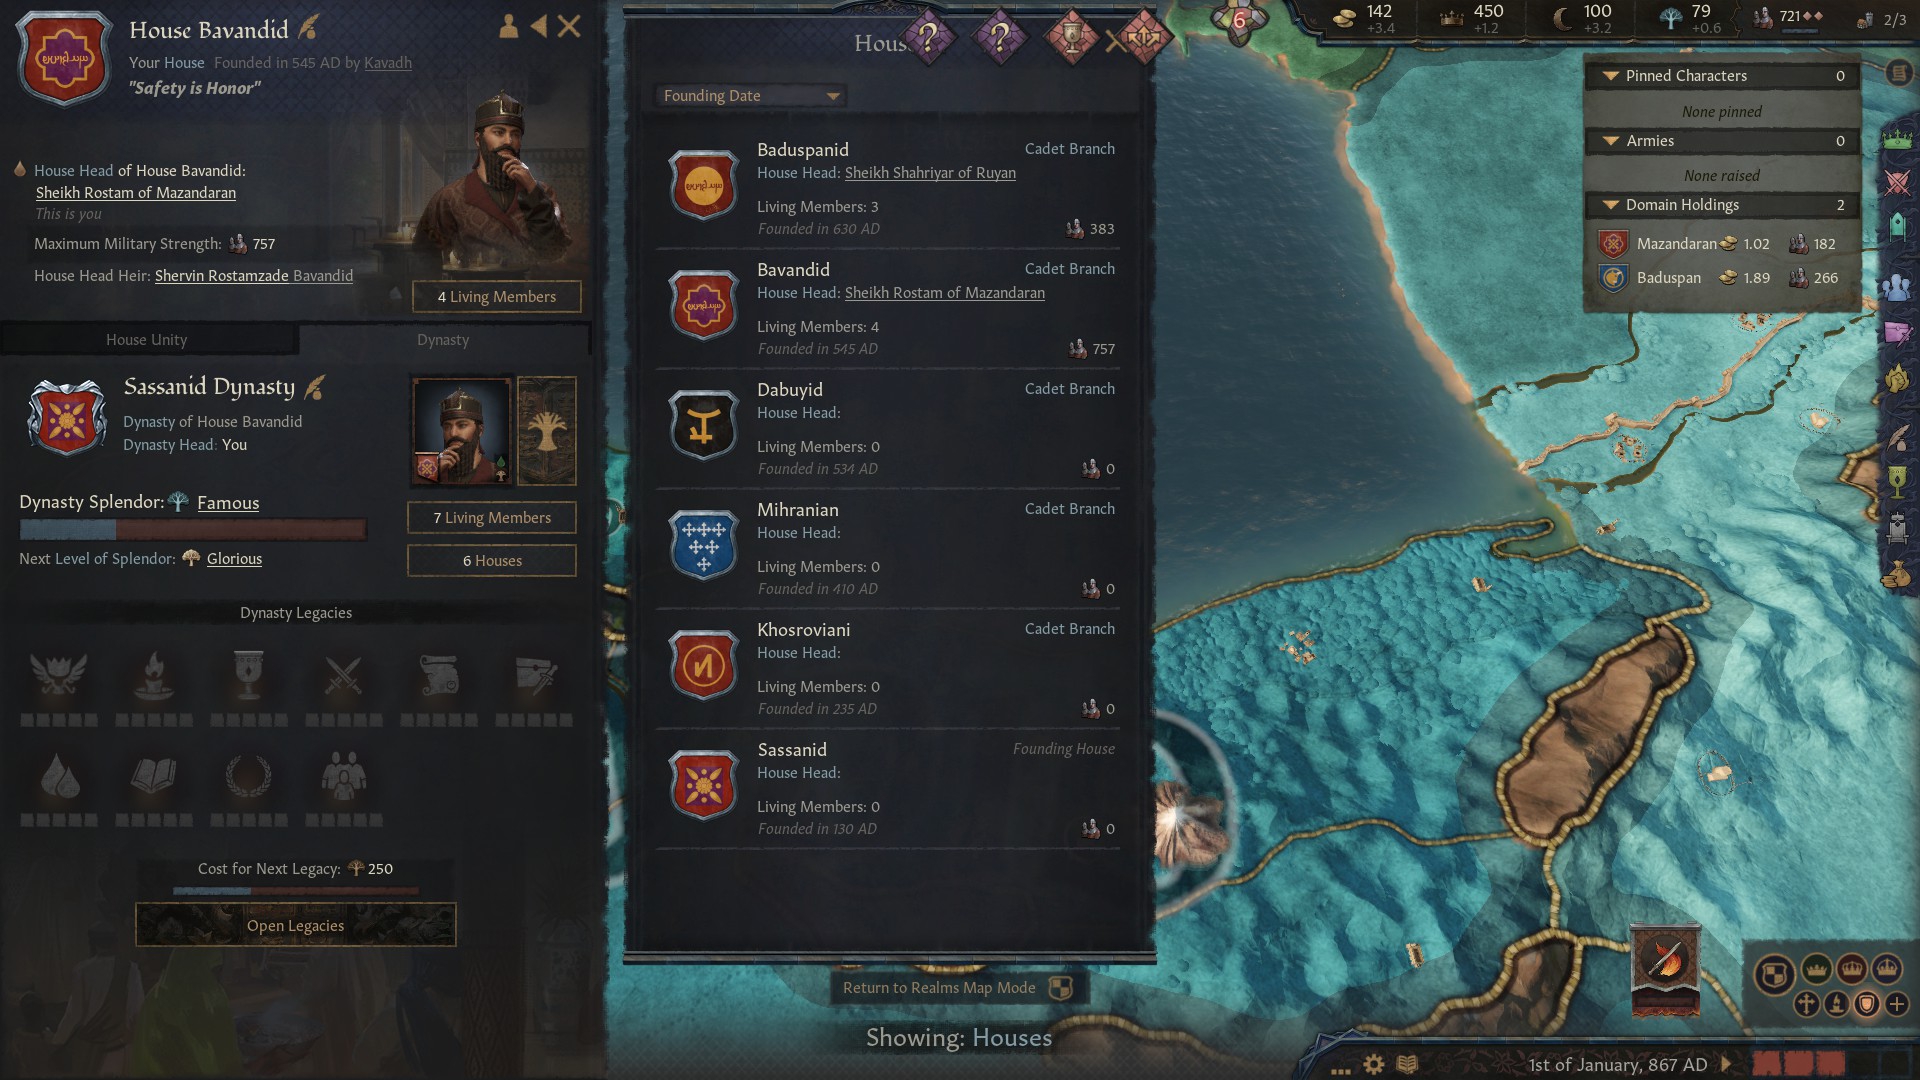Toggle the Realms shield map mode
This screenshot has width=1920, height=1080.
[1774, 974]
